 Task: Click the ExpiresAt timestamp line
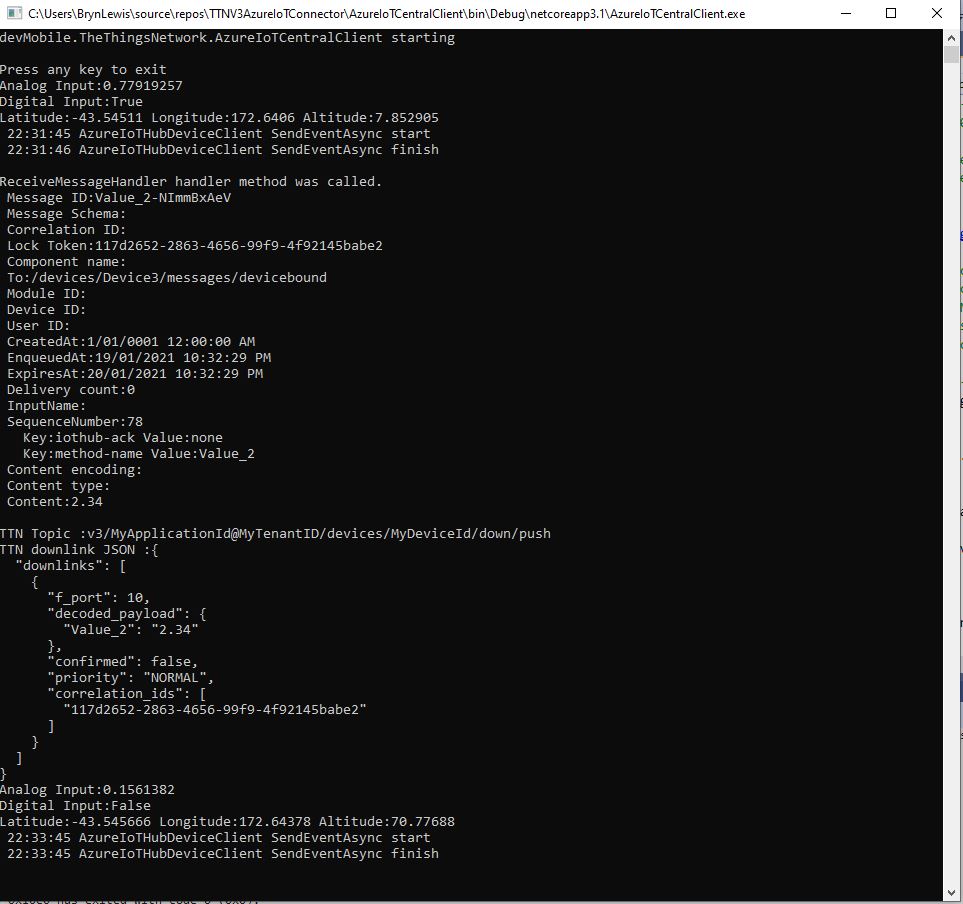[134, 374]
